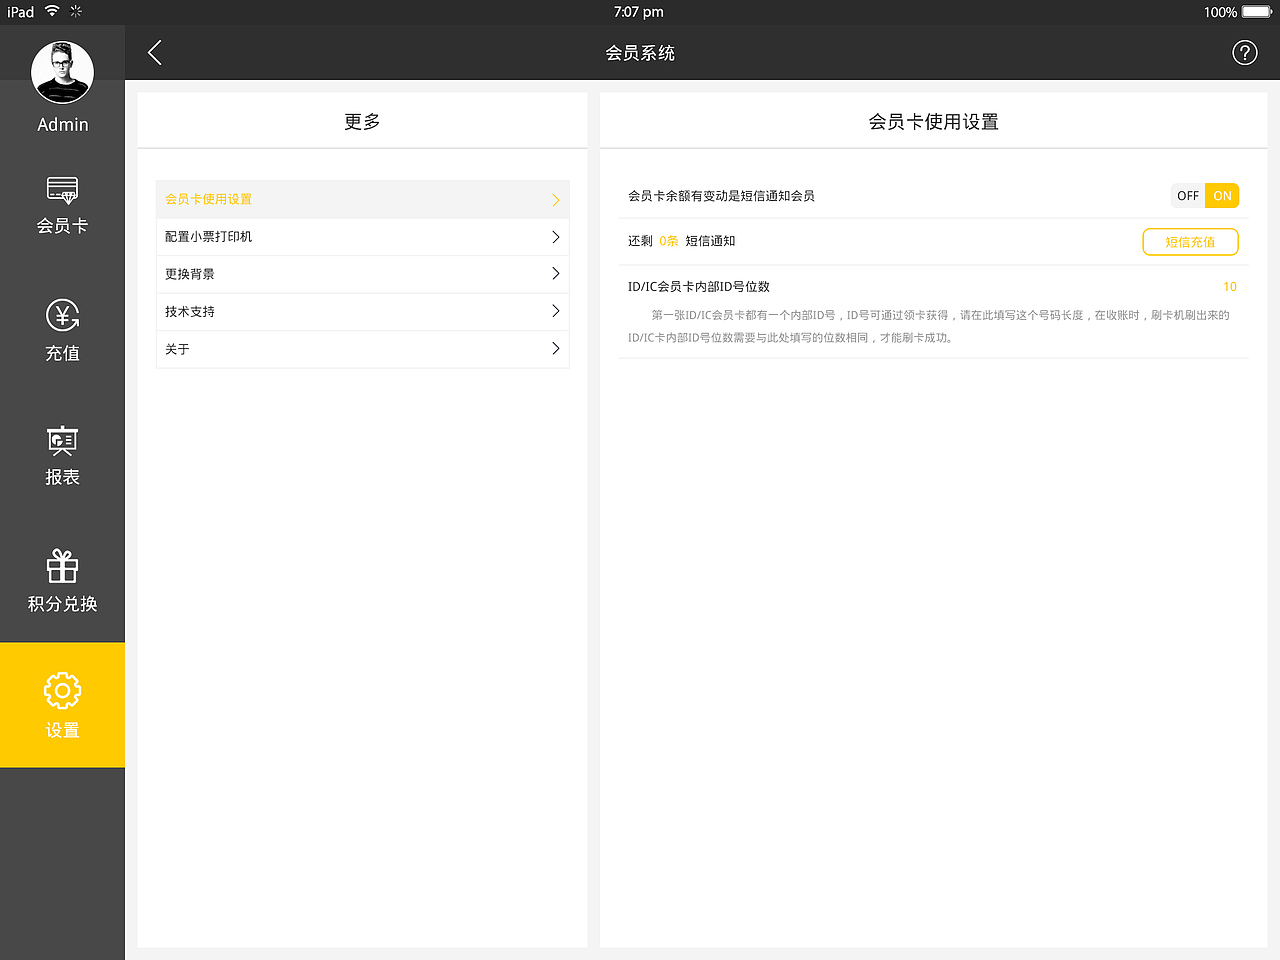Image resolution: width=1280 pixels, height=960 pixels.
Task: Turn OFF SMS balance change notifications
Action: tap(1190, 195)
